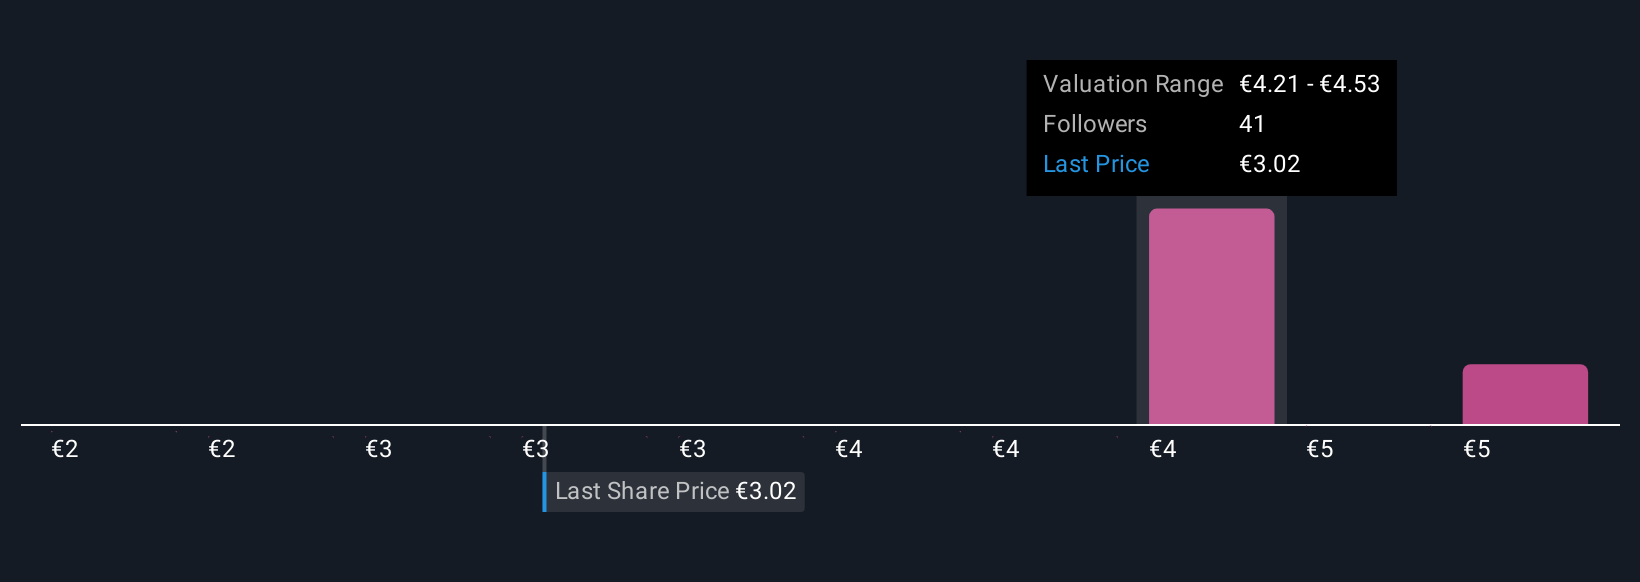Screen dimensions: 1640x582
Task: Click the Valuation Range tooltip label
Action: click(x=1133, y=84)
